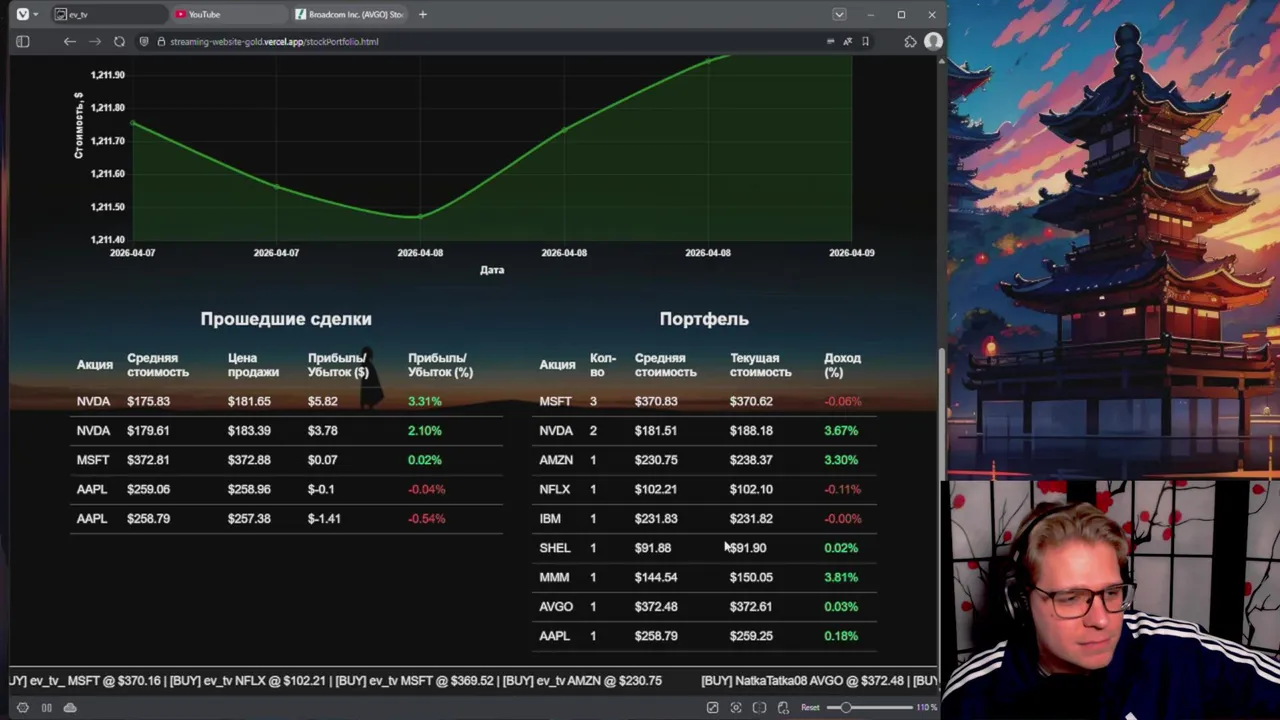Click IBM in the portfolio table
The width and height of the screenshot is (1280, 720).
tap(550, 518)
